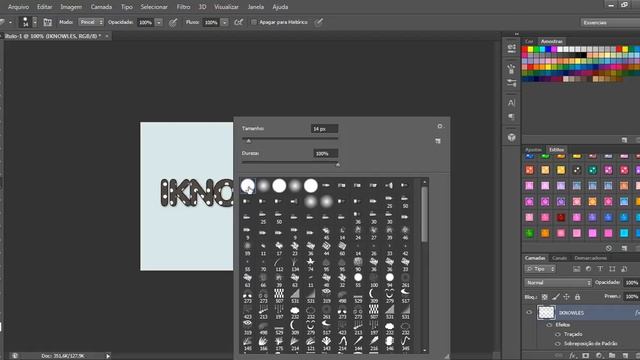This screenshot has width=640, height=360.
Task: Close the IKNOWLES document tab
Action: pos(107,36)
